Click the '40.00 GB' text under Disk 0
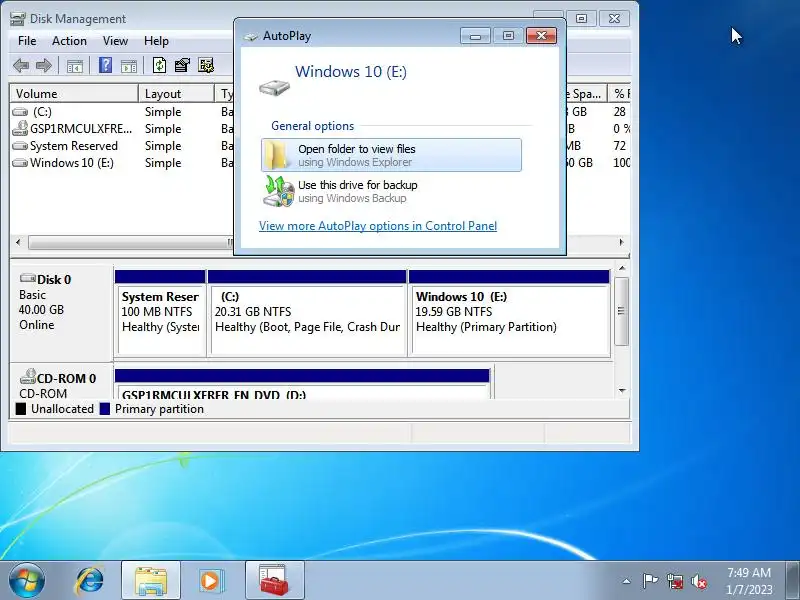This screenshot has height=600, width=800. click(41, 310)
